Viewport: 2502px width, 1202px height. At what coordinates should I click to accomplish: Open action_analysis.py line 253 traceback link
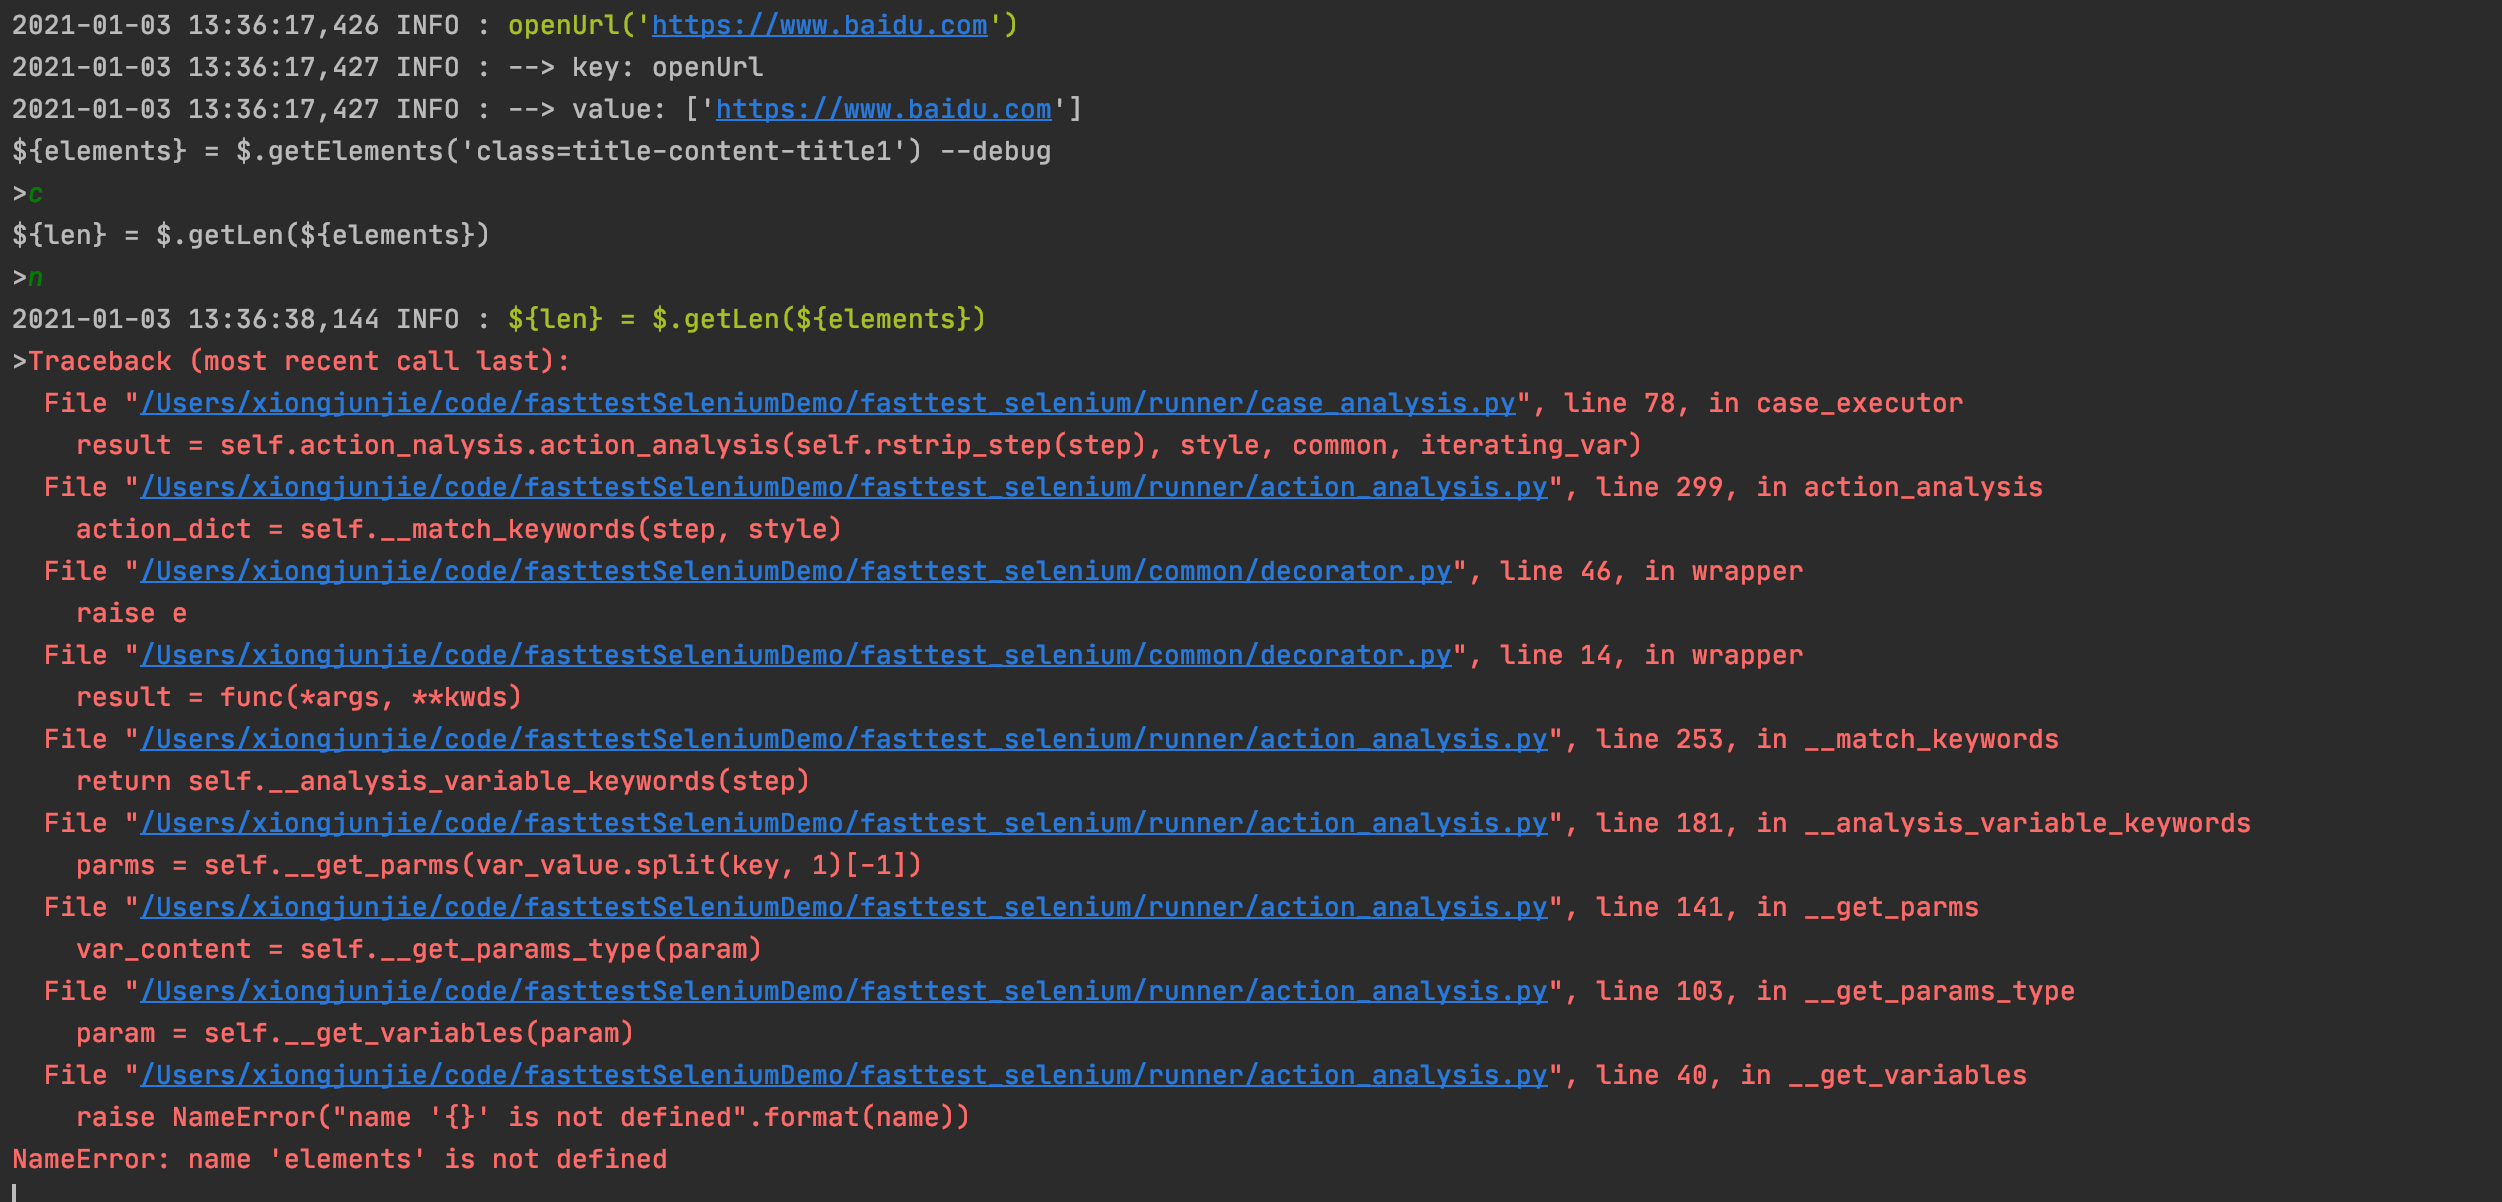pos(843,739)
